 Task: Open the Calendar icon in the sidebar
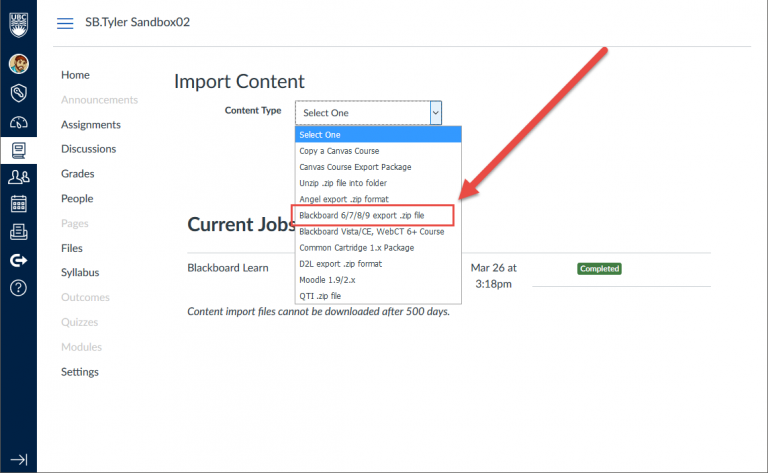click(19, 204)
